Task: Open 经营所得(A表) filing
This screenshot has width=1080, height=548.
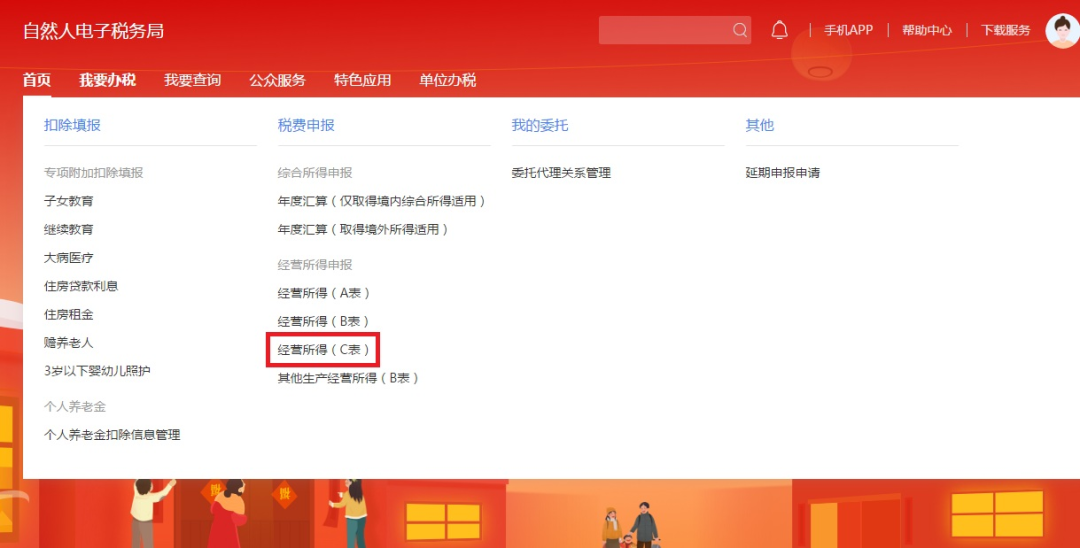Action: (324, 293)
